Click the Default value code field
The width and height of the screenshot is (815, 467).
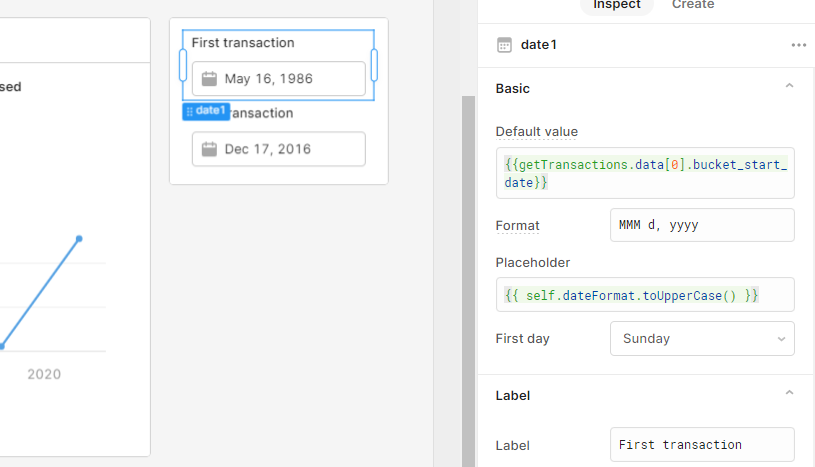coord(645,173)
